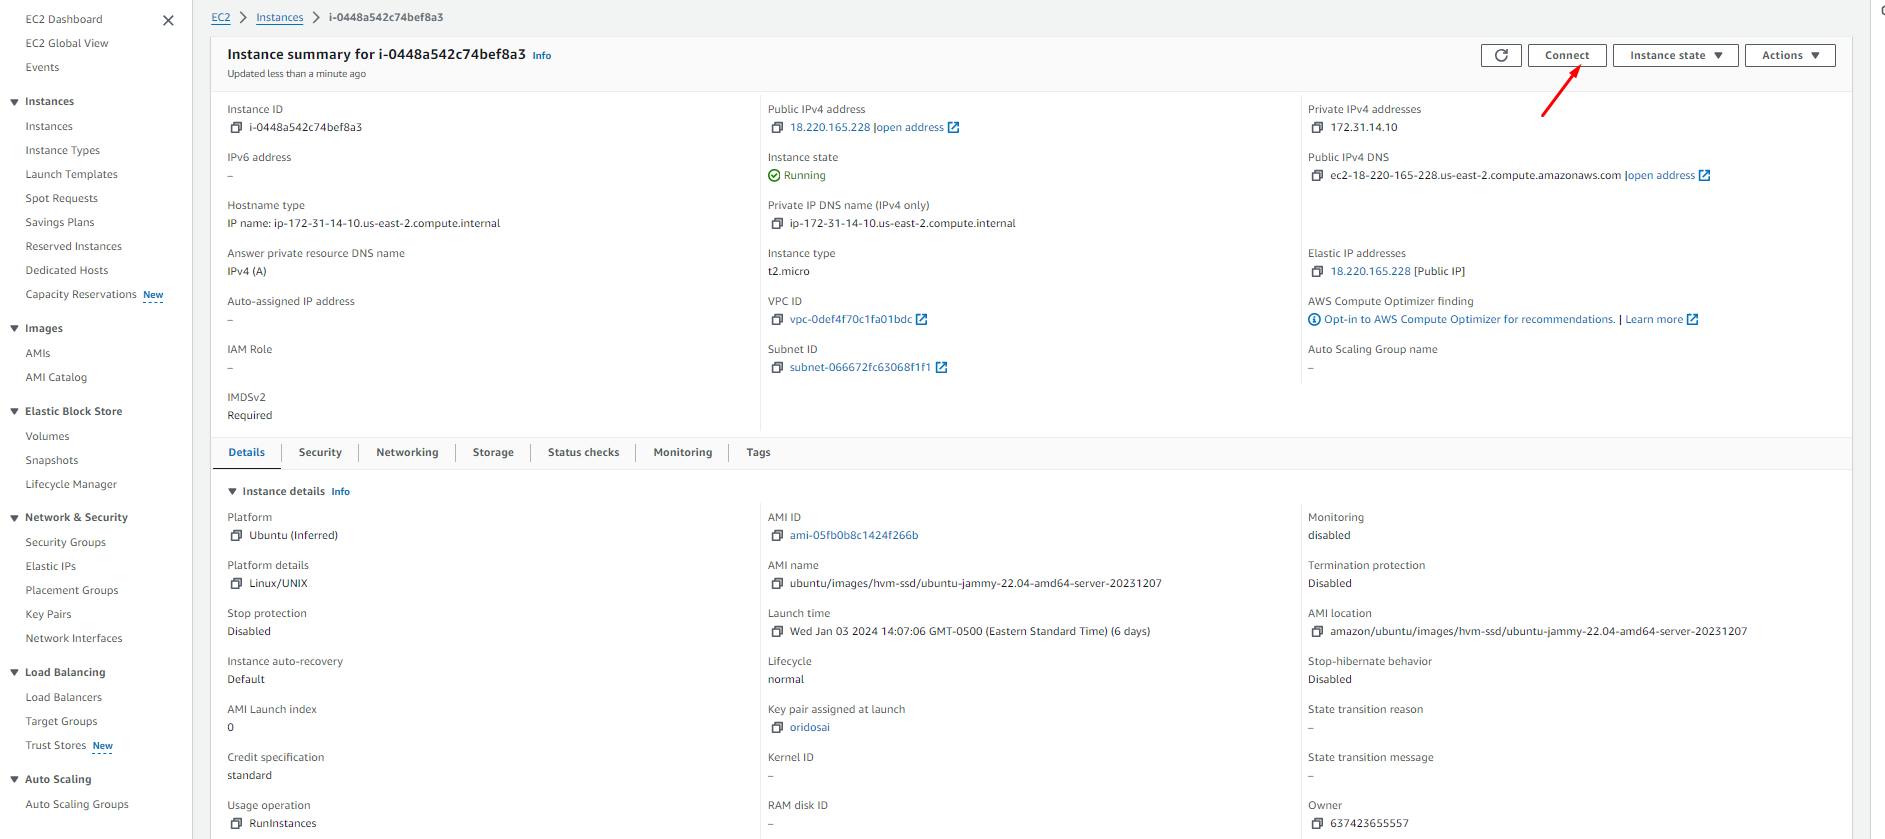Open the Learn more external link icon
1885x839 pixels.
tap(1692, 320)
